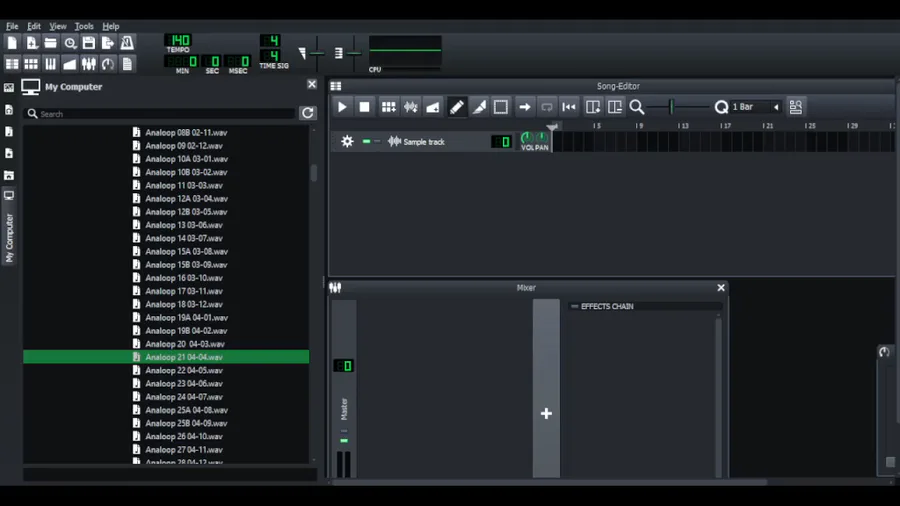
Task: Solo the Sample track
Action: 377,141
